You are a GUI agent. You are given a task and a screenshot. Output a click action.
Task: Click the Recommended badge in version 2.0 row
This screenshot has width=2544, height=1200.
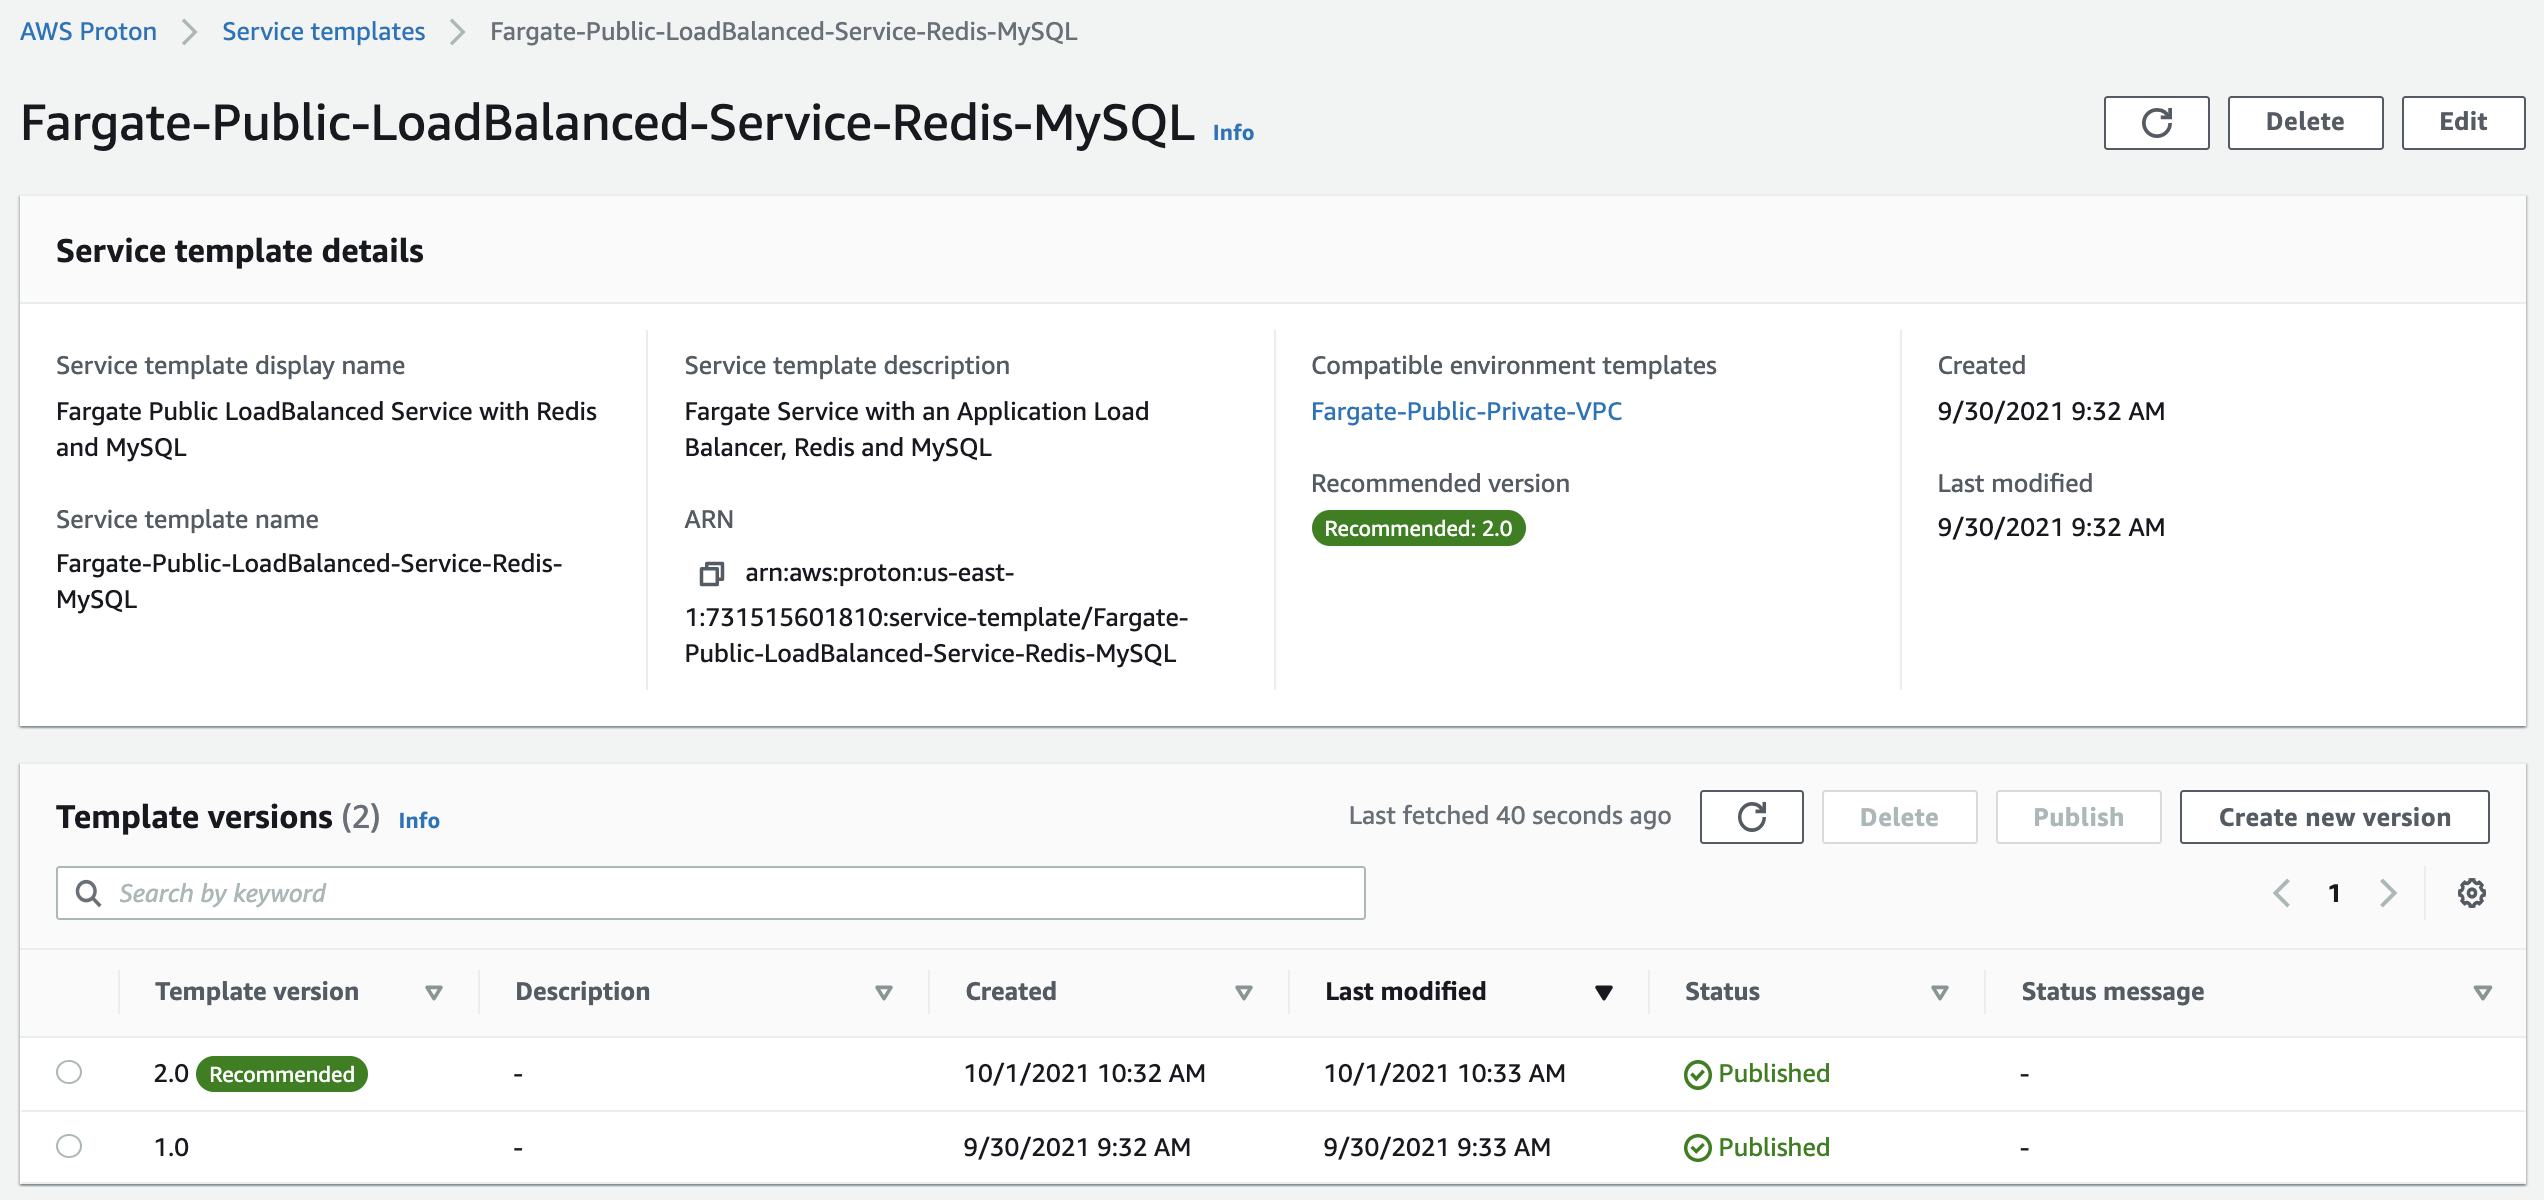(x=282, y=1074)
